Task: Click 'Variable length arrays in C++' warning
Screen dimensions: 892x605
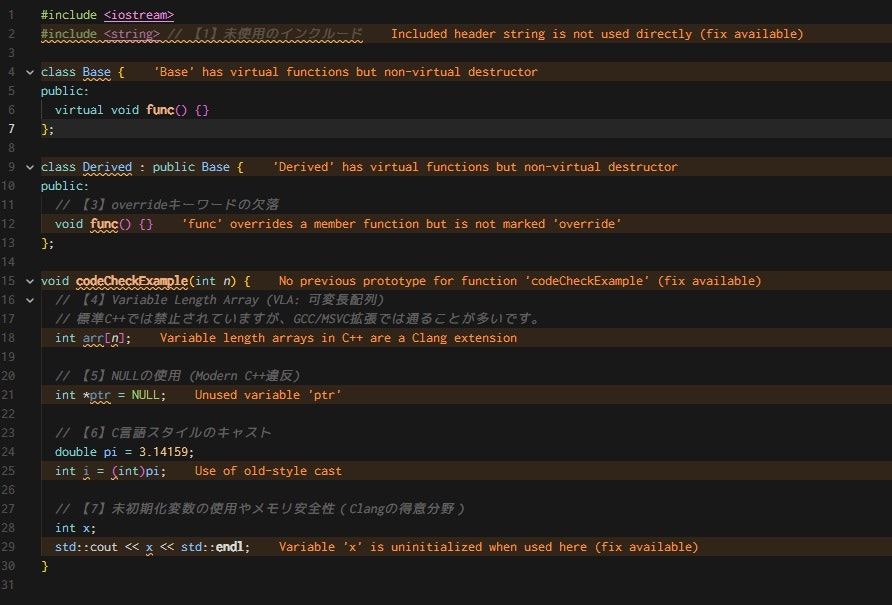Action: (338, 338)
